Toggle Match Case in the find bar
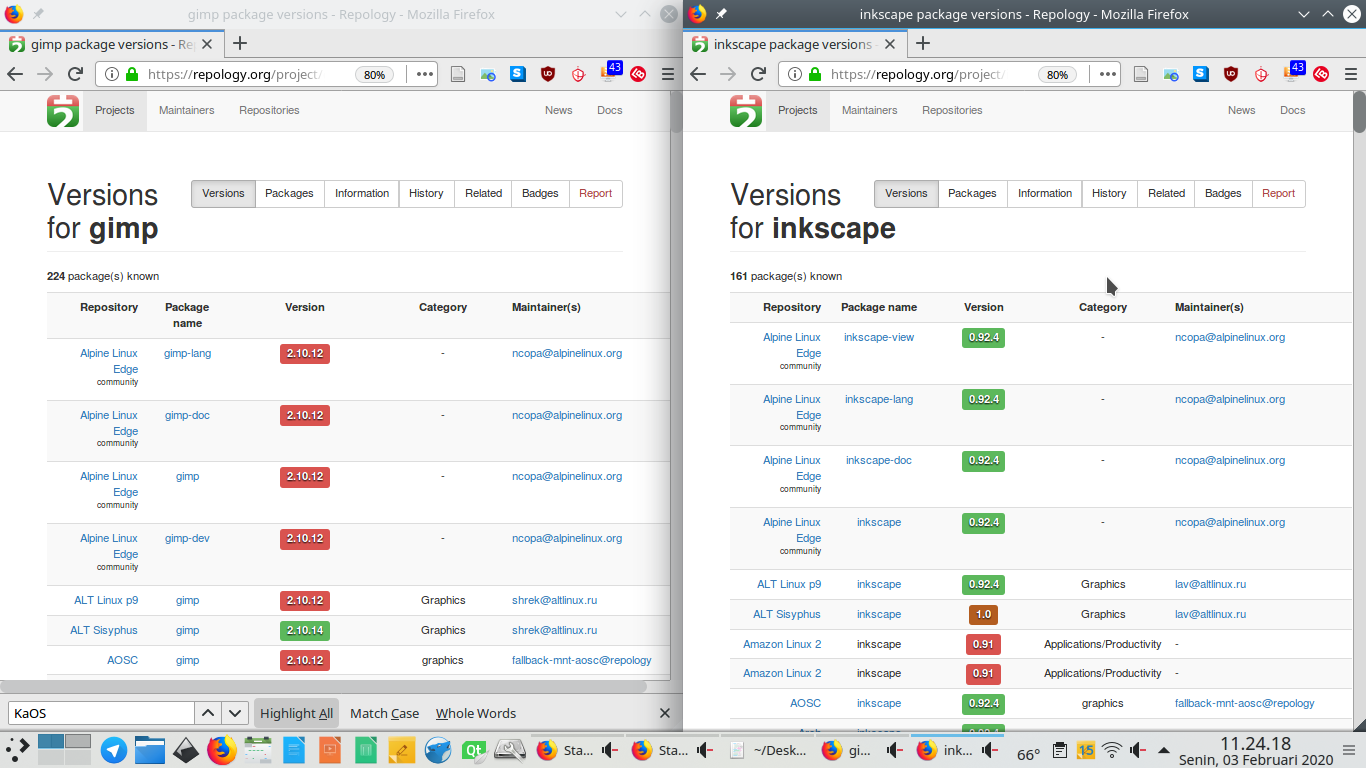 coord(385,713)
